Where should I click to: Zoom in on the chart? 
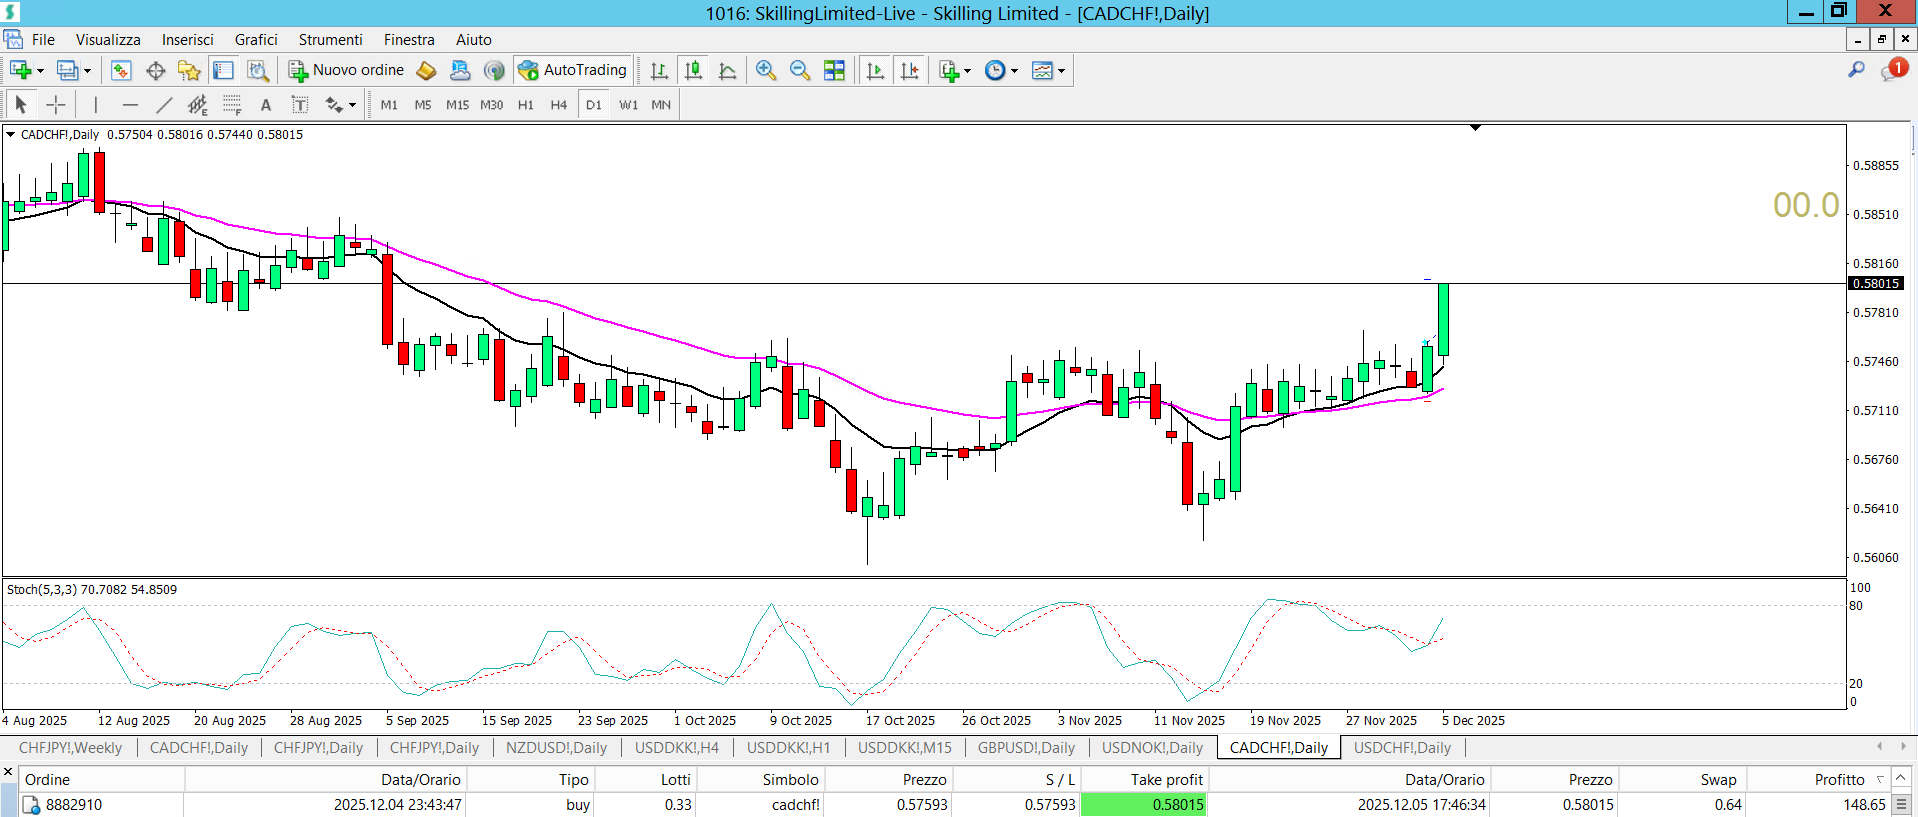(x=766, y=70)
